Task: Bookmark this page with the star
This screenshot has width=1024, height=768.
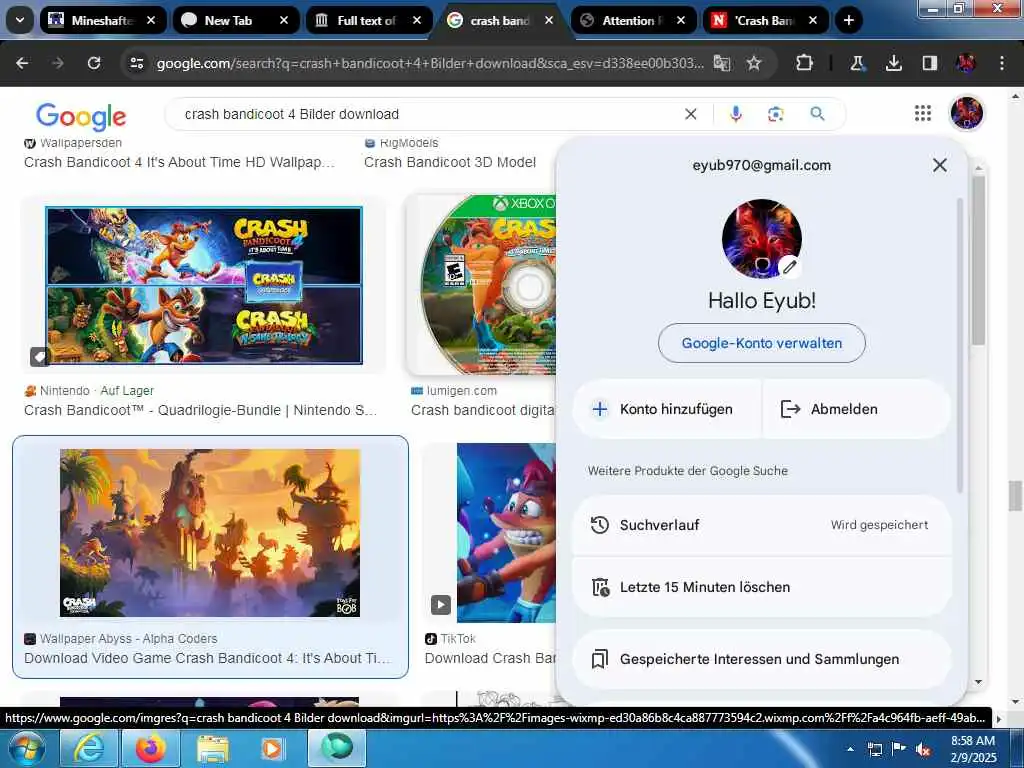Action: tap(754, 63)
